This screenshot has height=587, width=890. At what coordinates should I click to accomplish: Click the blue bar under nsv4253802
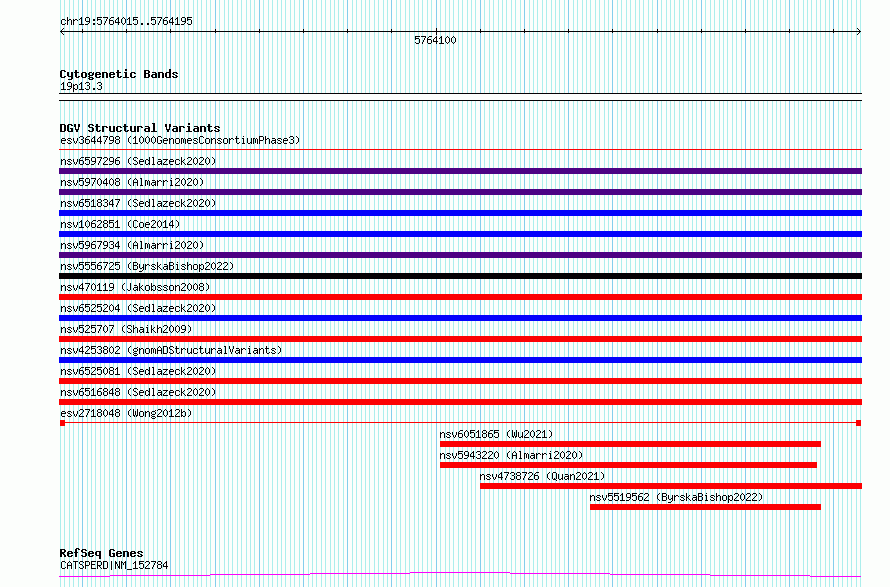(x=460, y=360)
